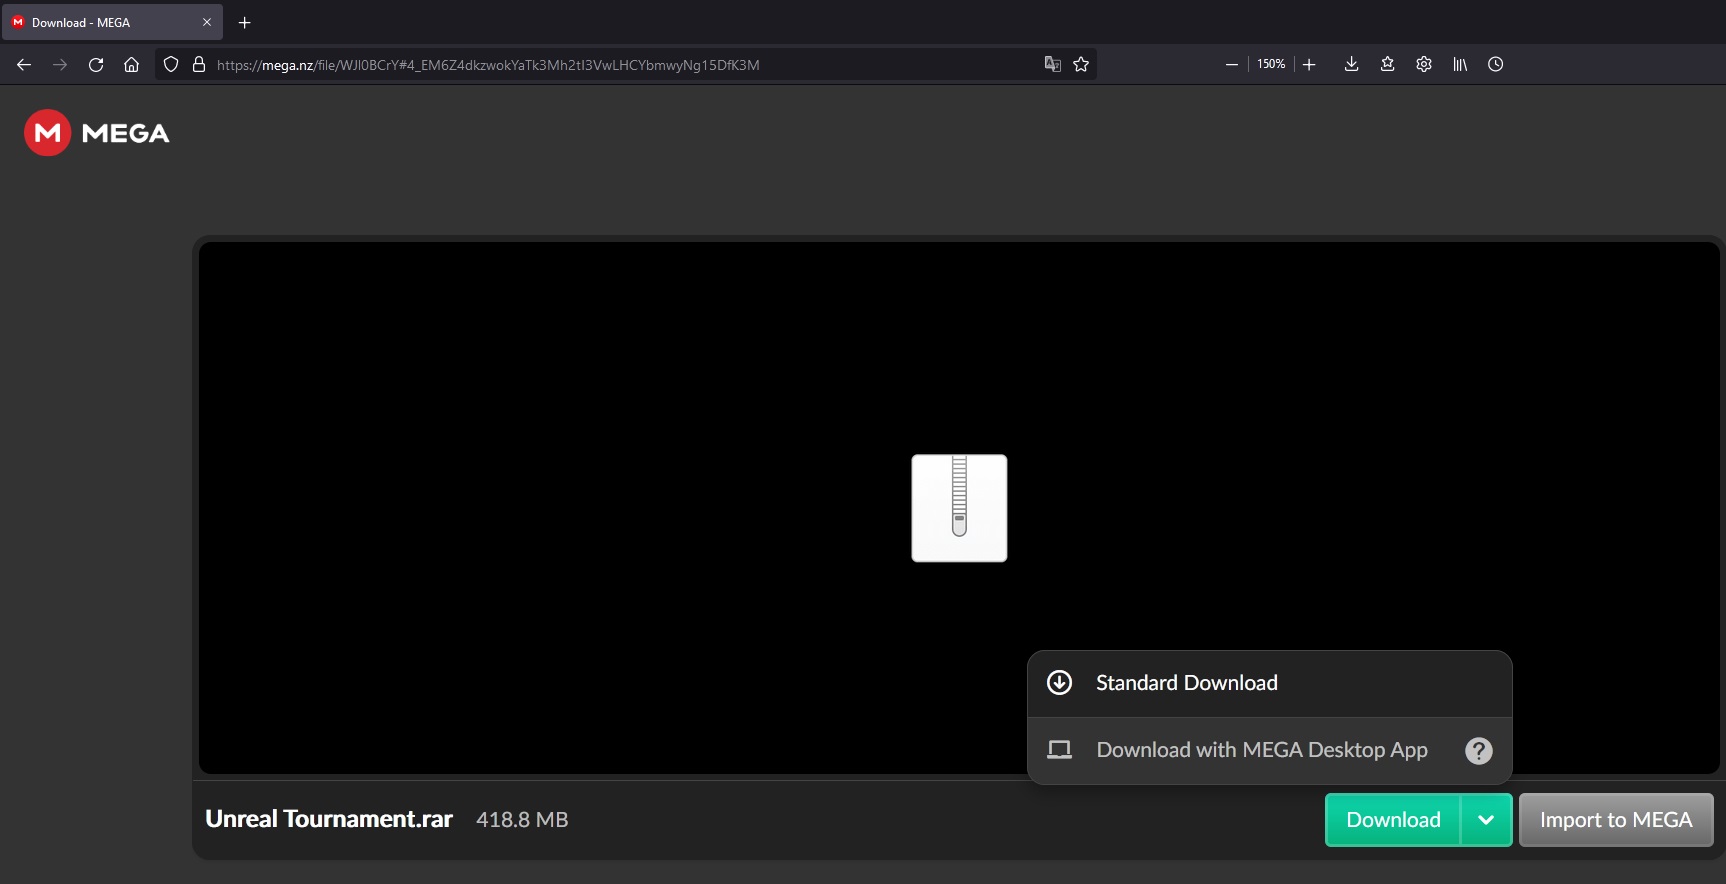The width and height of the screenshot is (1726, 884).
Task: Click the MEGA logo
Action: click(x=97, y=133)
